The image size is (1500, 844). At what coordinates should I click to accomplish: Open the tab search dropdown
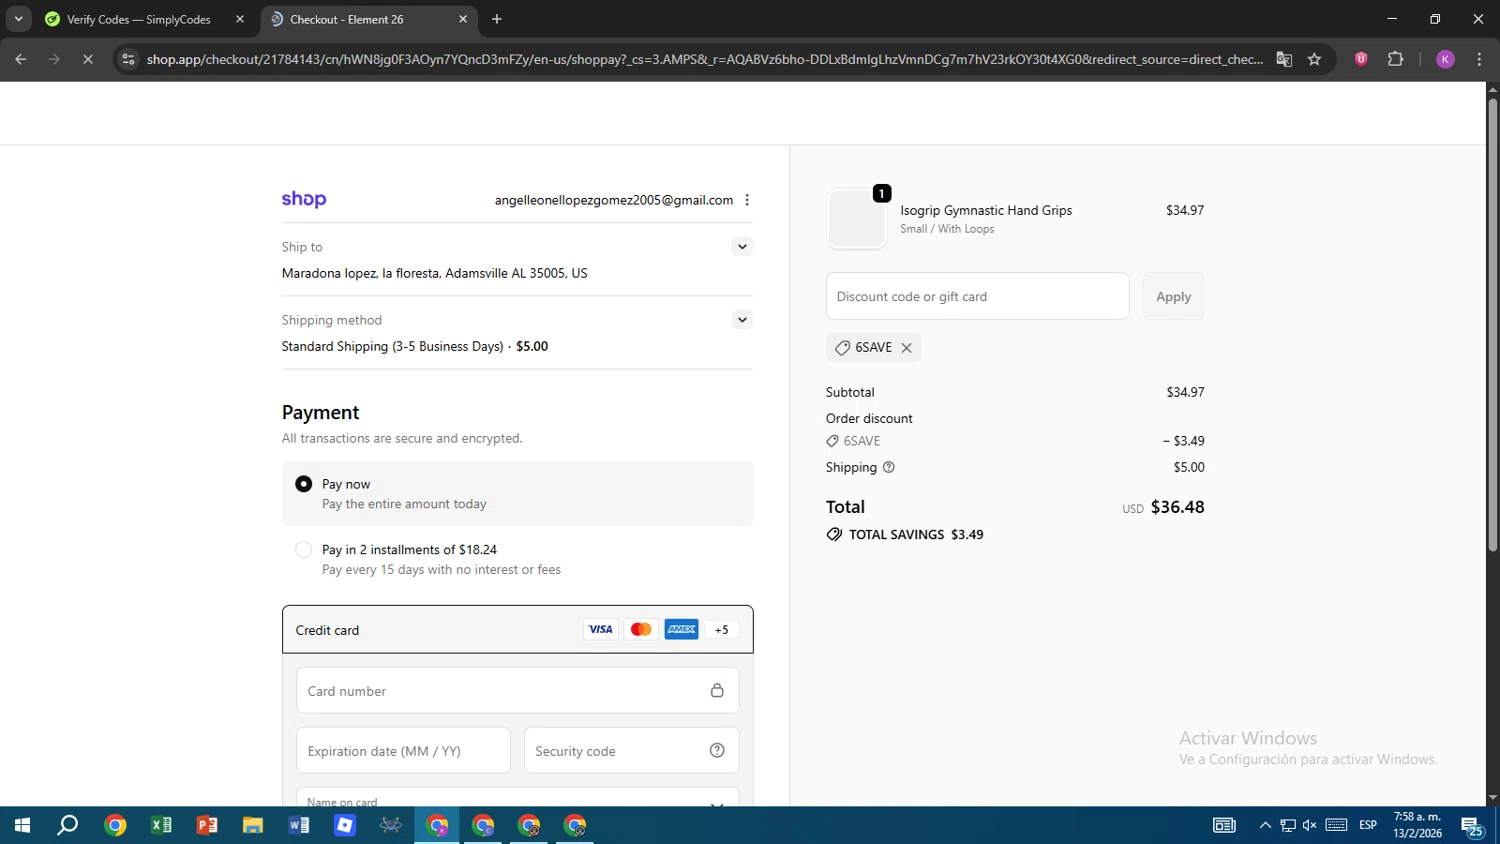(x=18, y=19)
